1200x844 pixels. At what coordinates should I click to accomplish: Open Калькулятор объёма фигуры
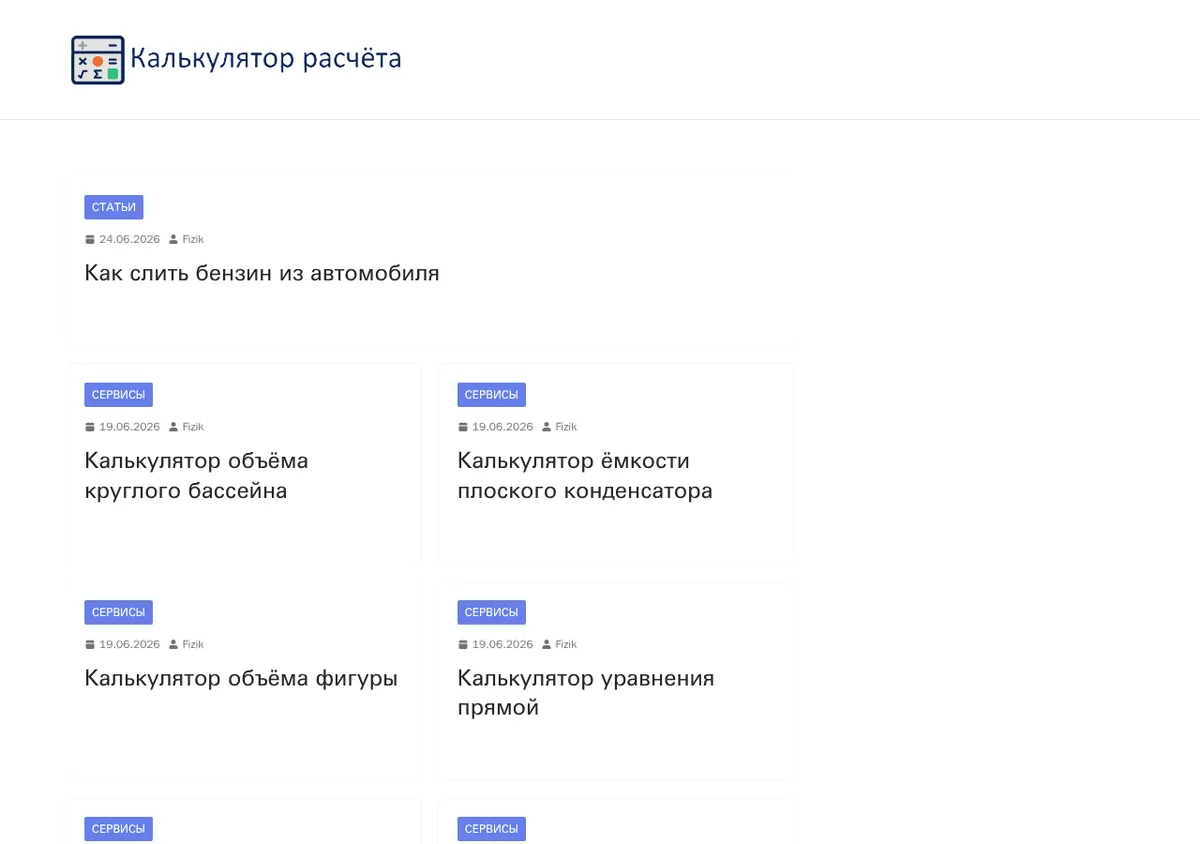click(x=241, y=678)
